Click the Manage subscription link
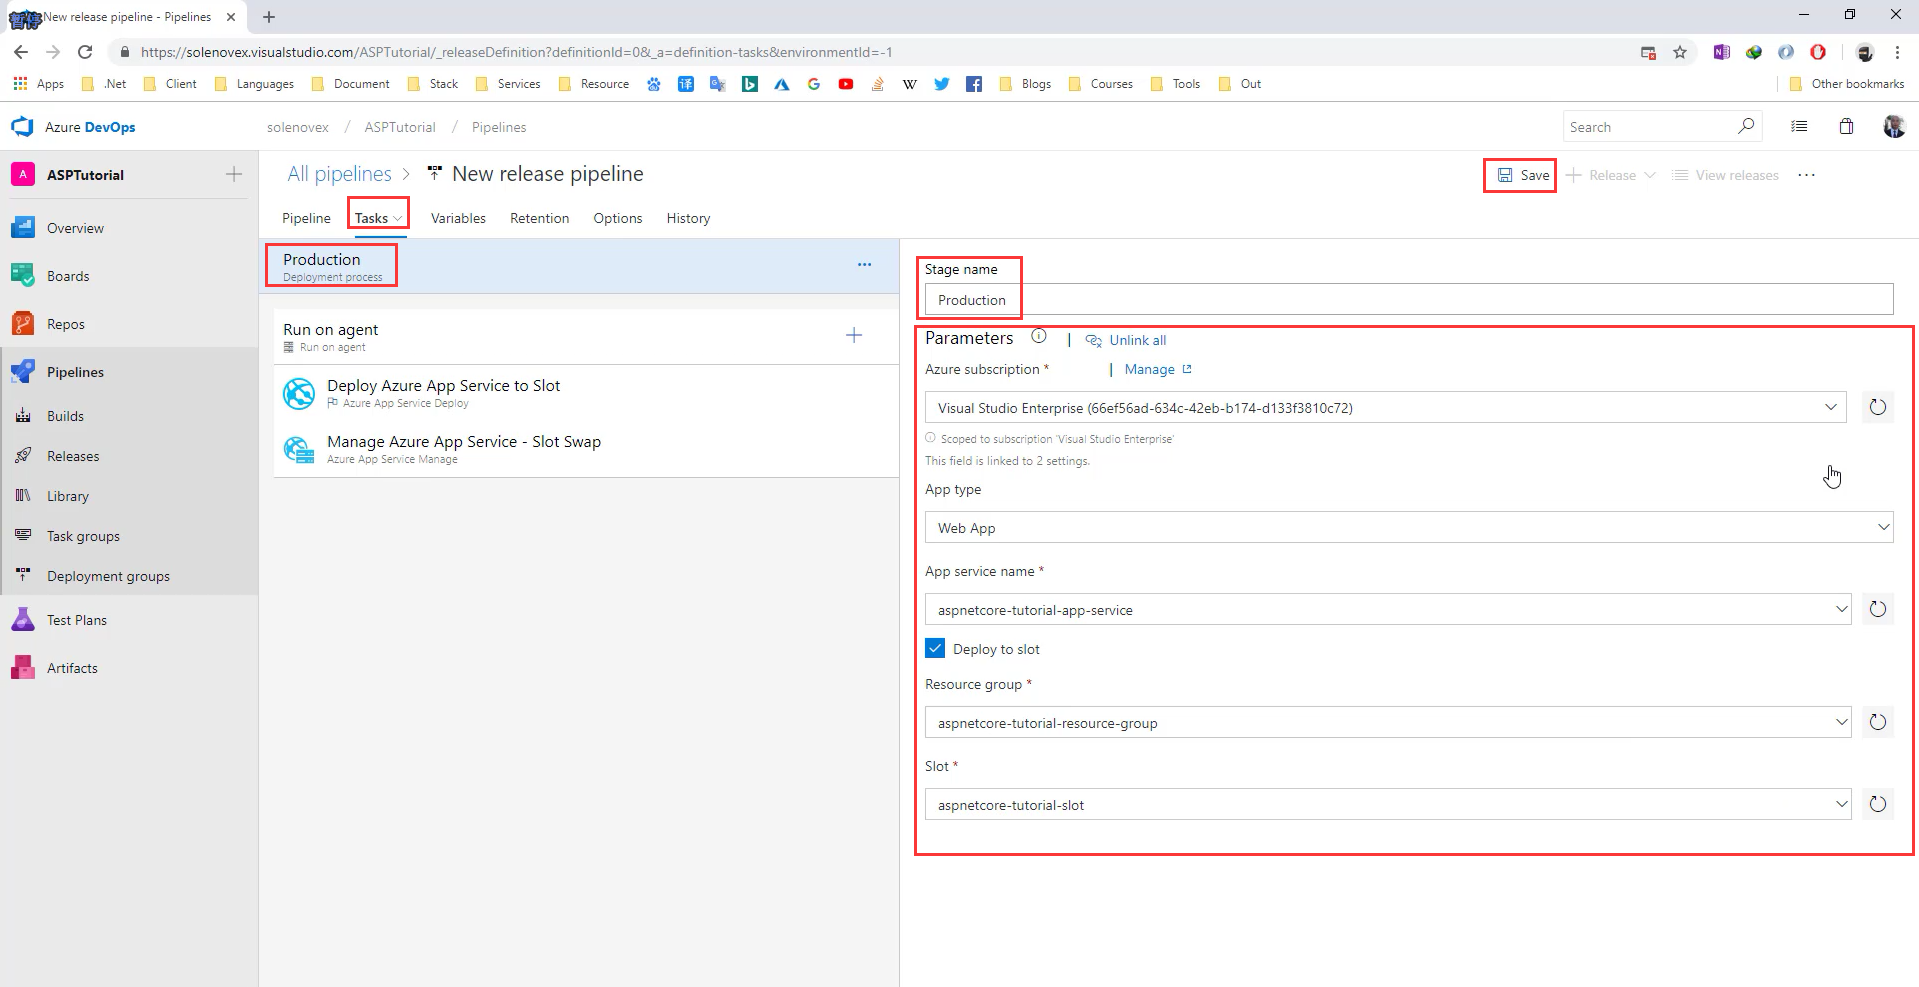The image size is (1919, 987). 1158,369
